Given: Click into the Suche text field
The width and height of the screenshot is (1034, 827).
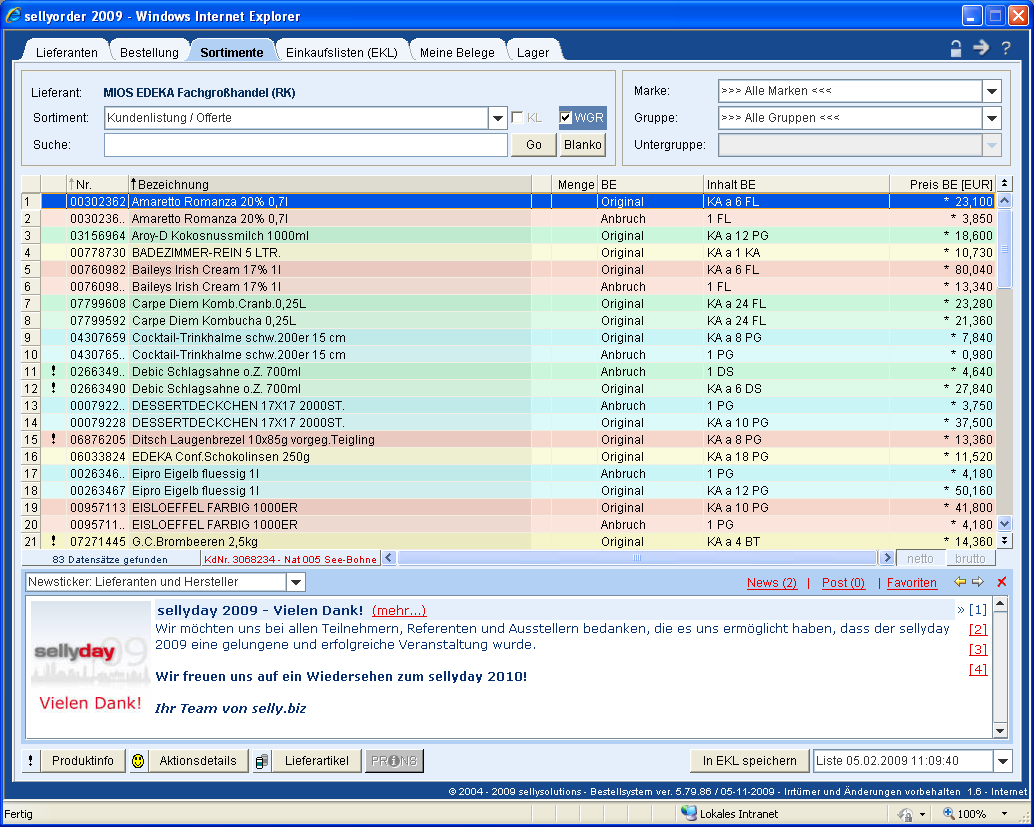Looking at the screenshot, I should point(305,145).
